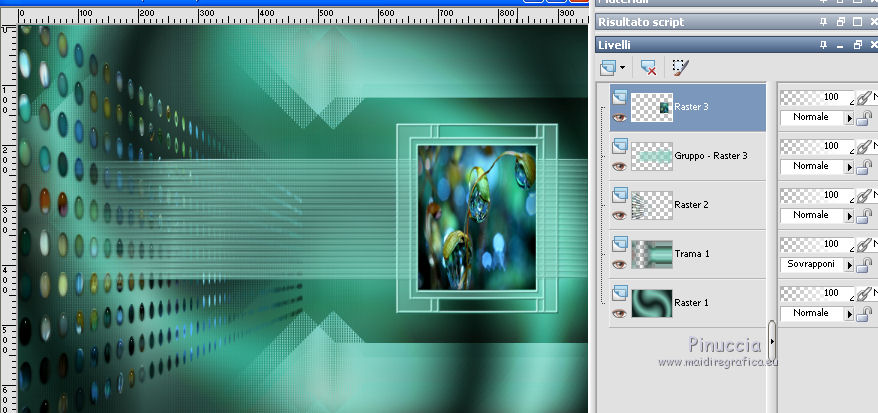Click the link chain icon for Raster 2
This screenshot has height=413, width=878.
tap(864, 196)
